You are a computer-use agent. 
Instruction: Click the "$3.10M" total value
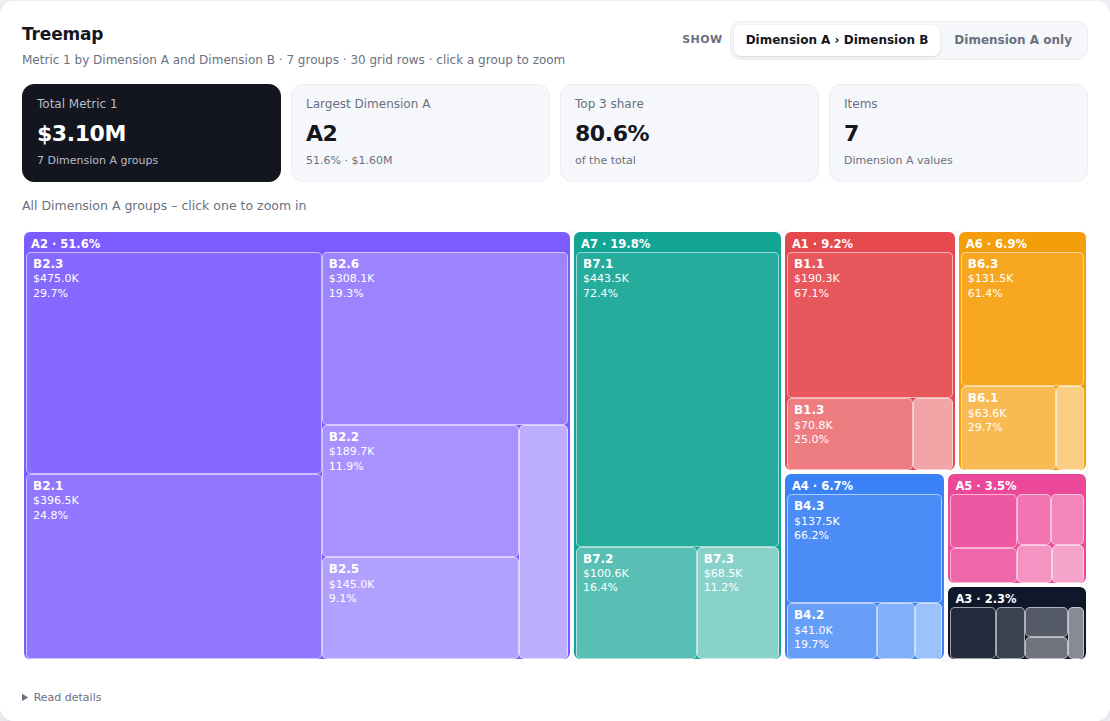[81, 133]
